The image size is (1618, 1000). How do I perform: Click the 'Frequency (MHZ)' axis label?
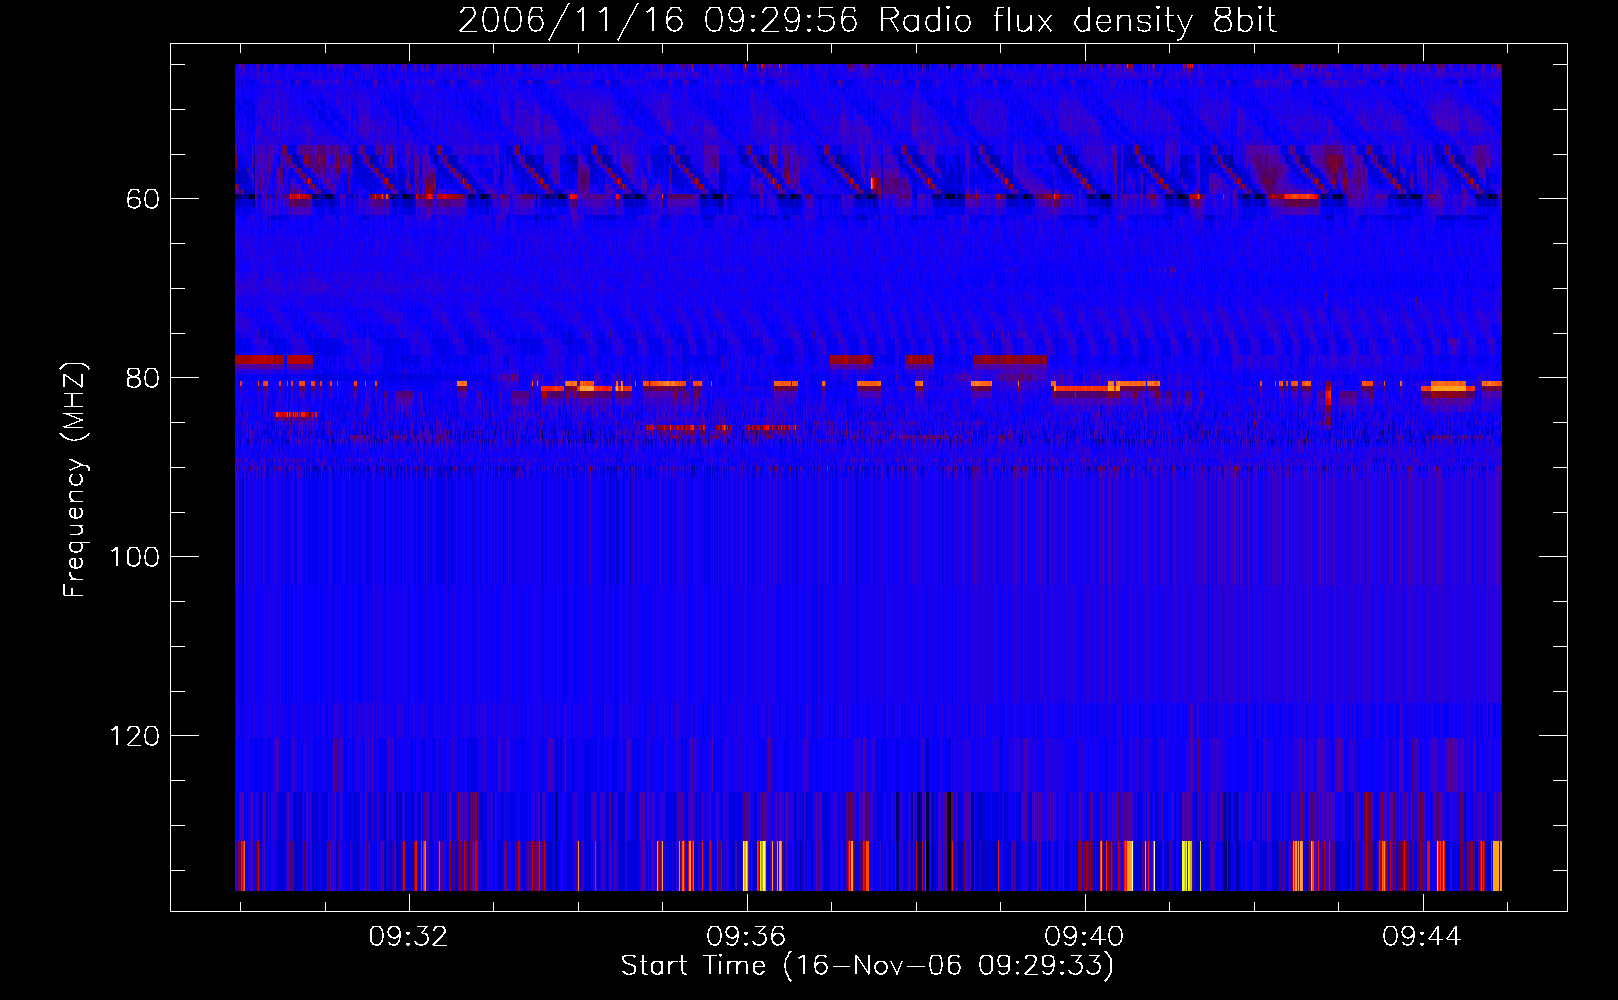[x=75, y=480]
